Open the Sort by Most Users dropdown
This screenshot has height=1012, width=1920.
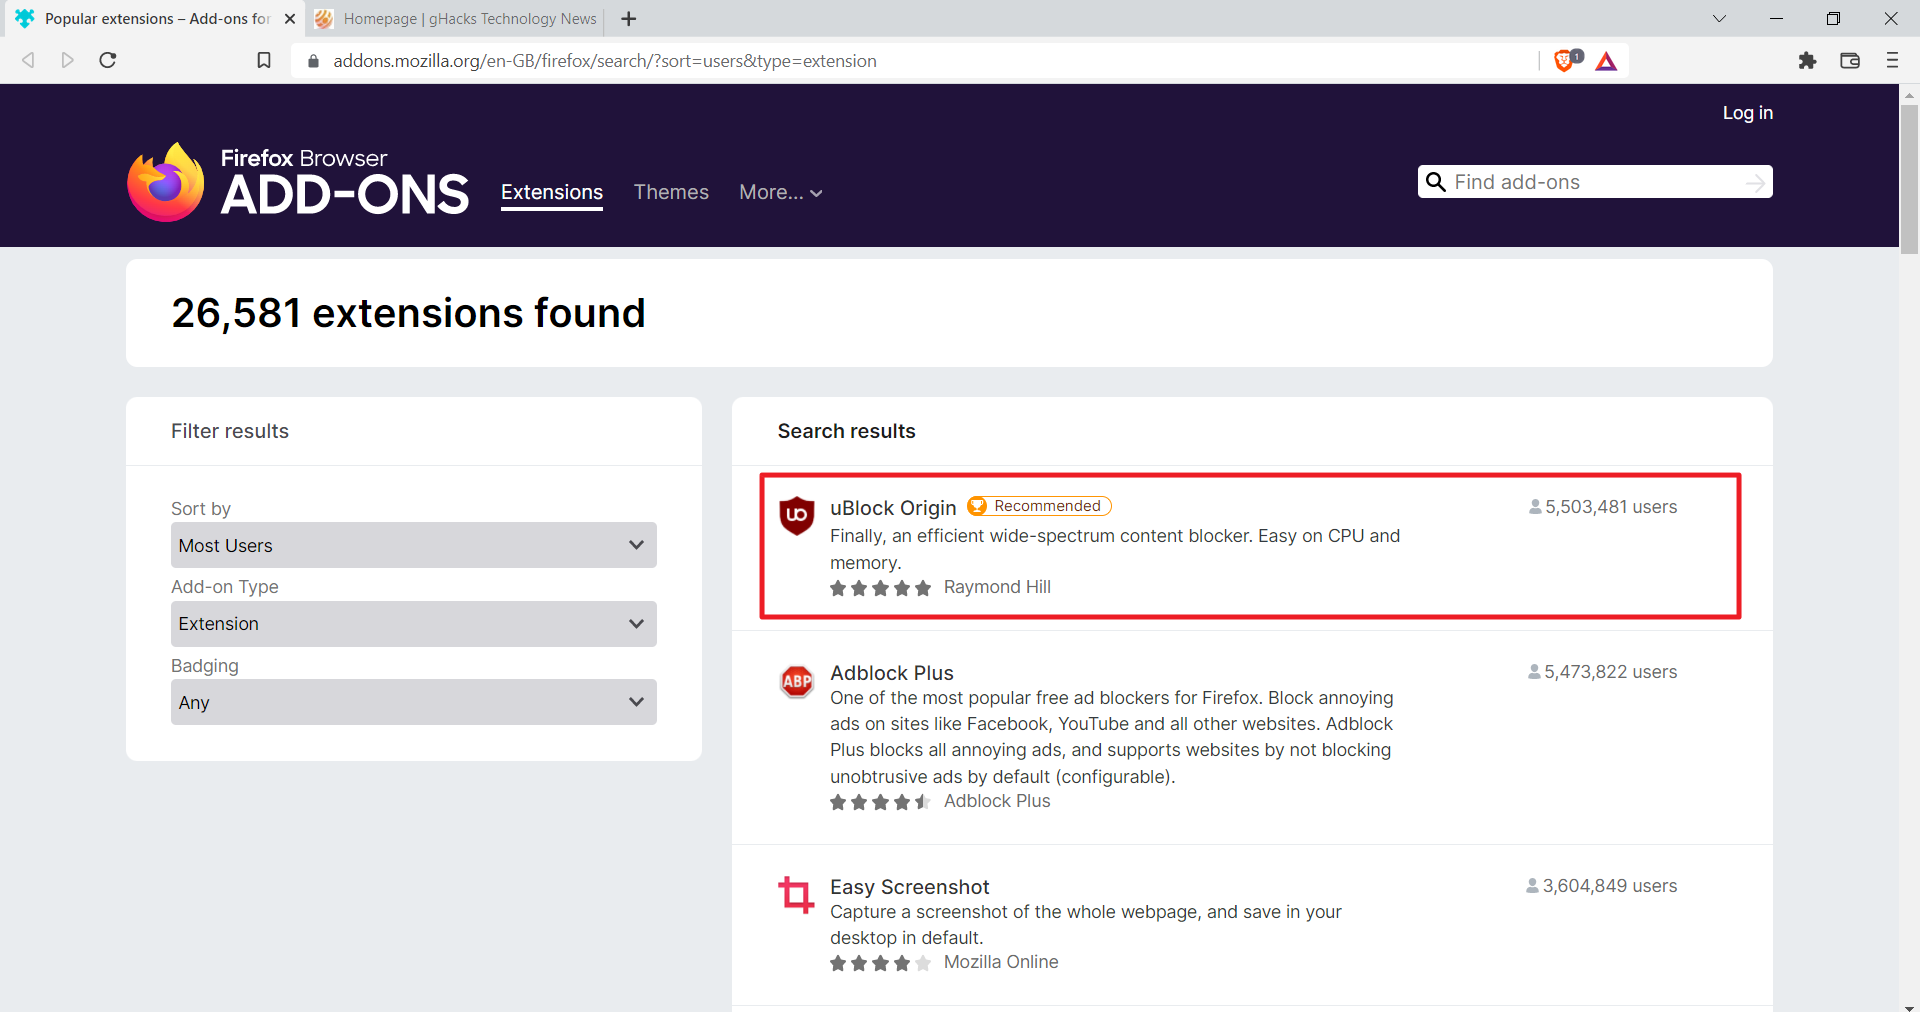point(414,545)
